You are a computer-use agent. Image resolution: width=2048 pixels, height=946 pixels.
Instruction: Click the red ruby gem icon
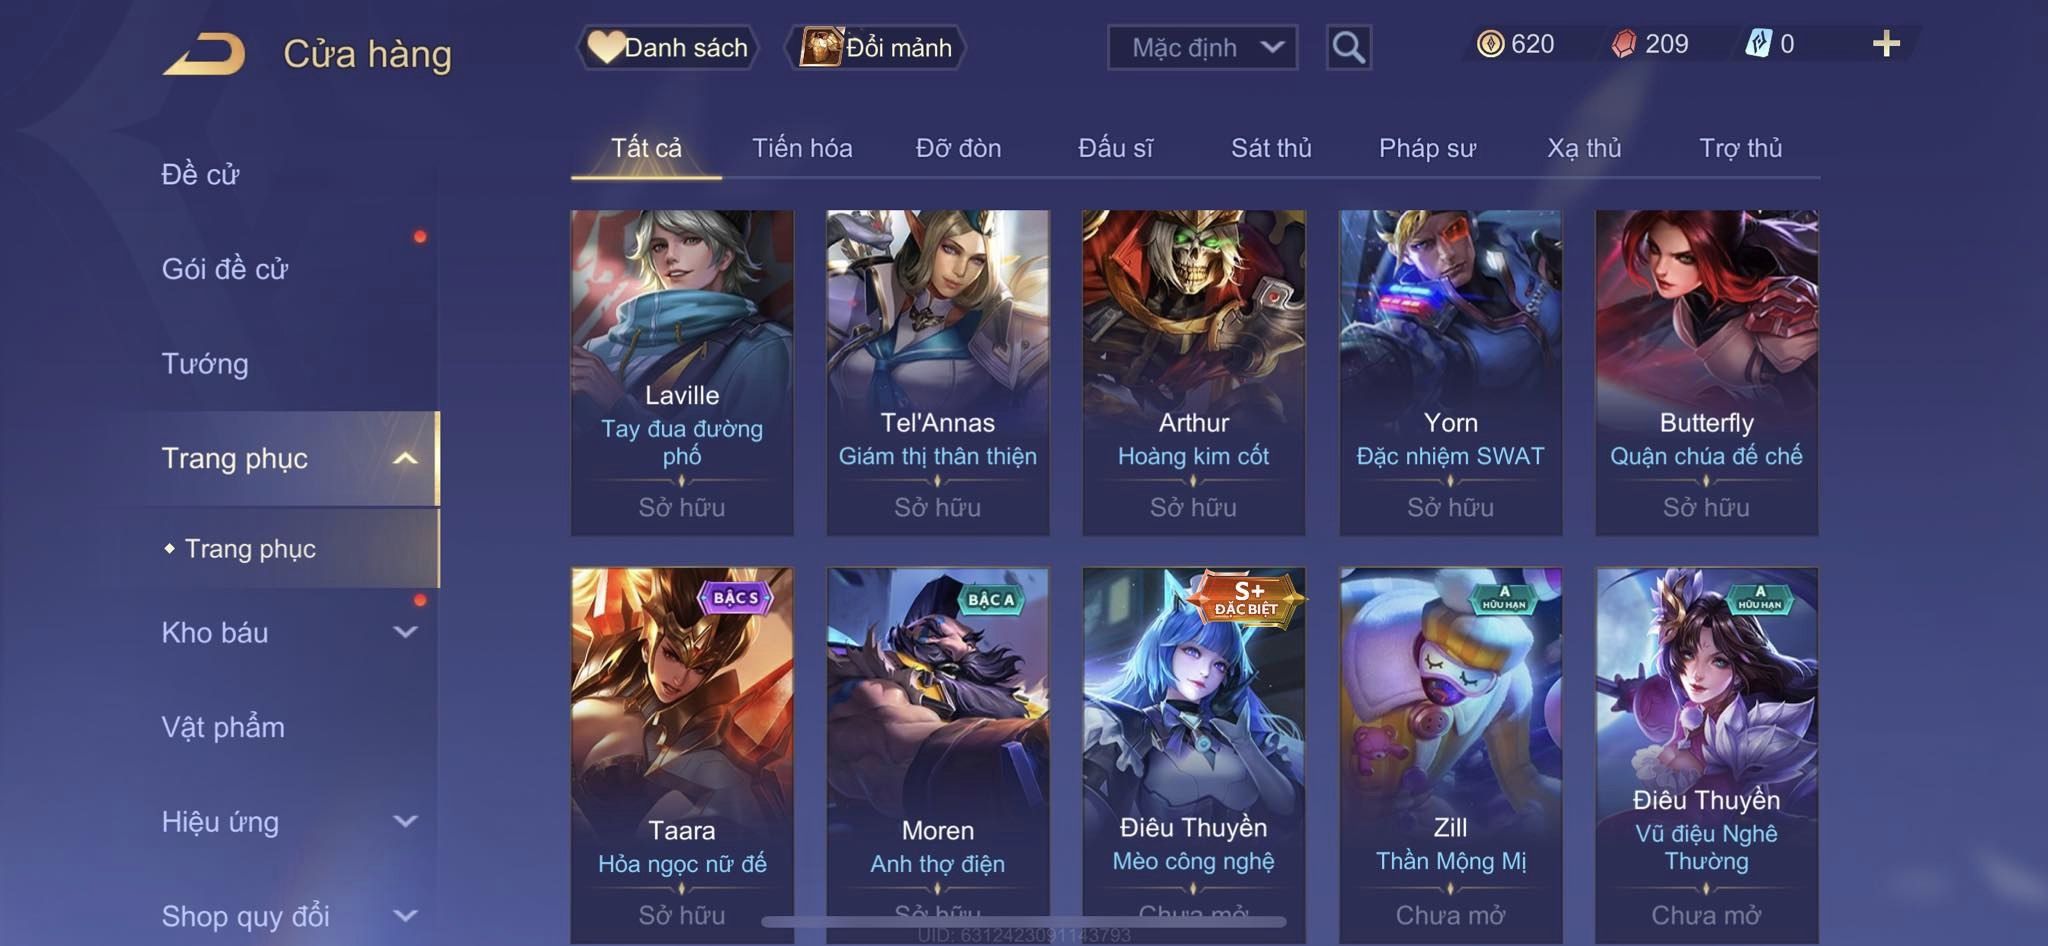pos(1624,44)
